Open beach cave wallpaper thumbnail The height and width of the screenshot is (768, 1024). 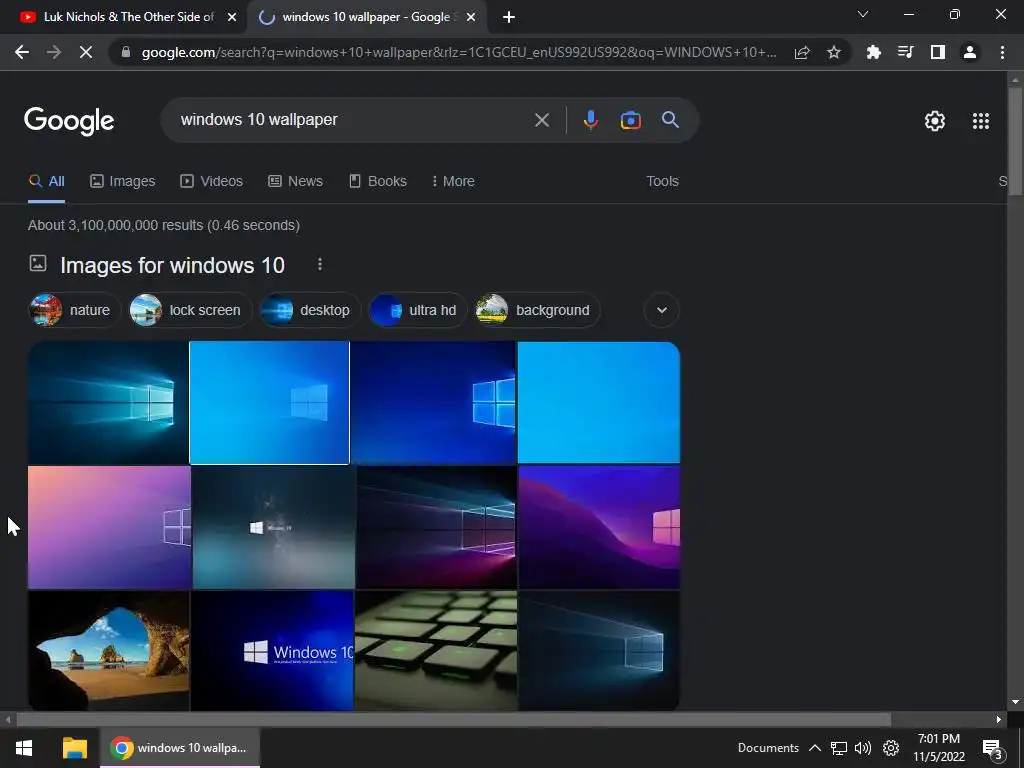pyautogui.click(x=108, y=650)
